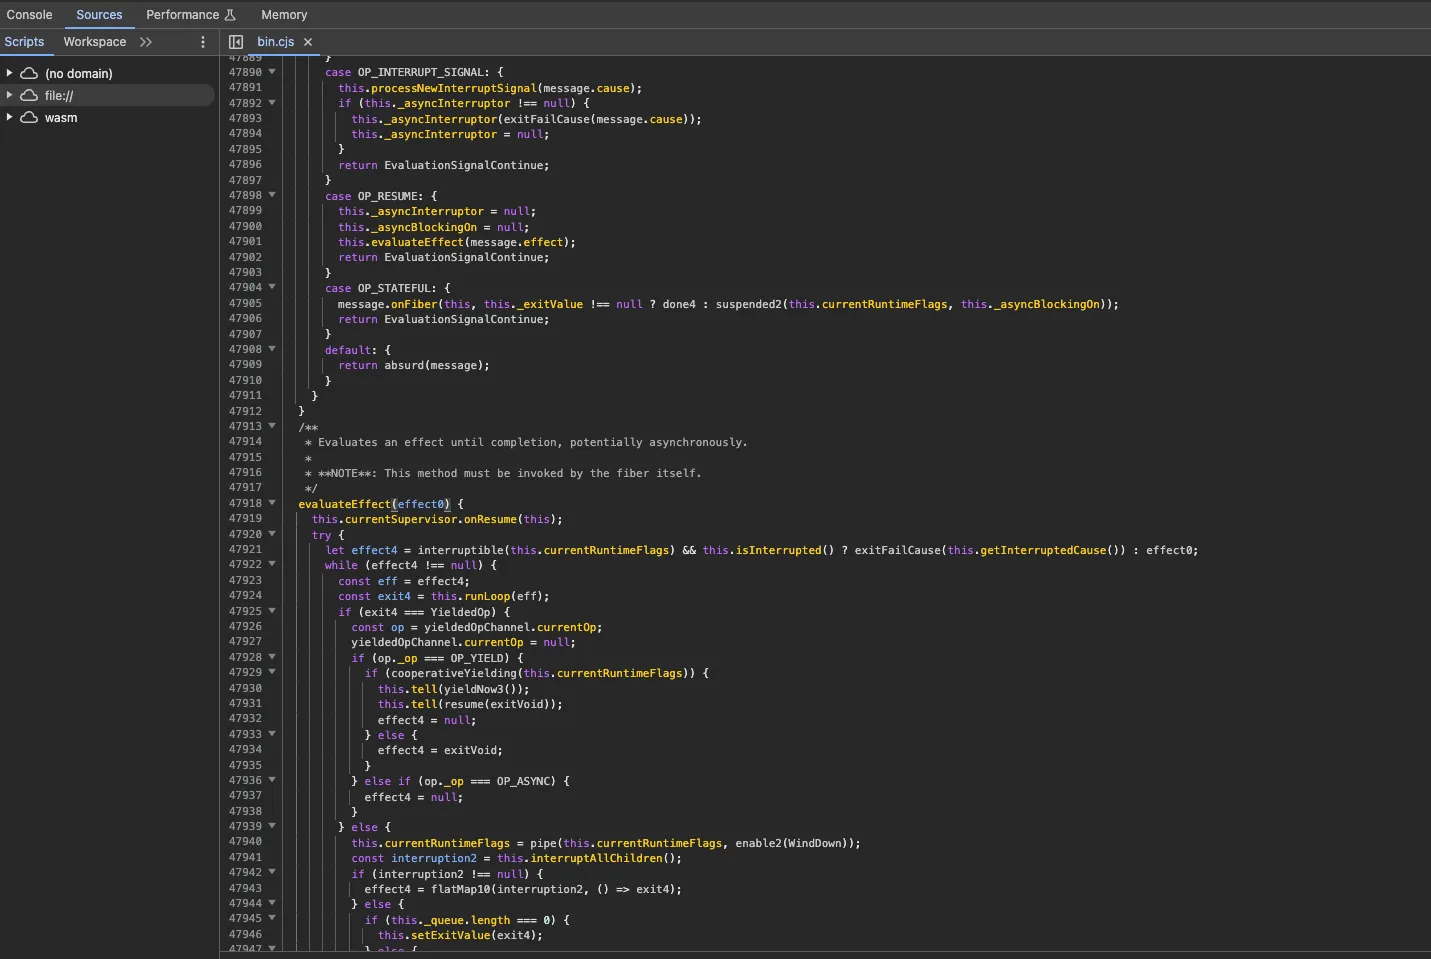The image size is (1431, 959).
Task: Set a breakpoint on line 47905
Action: point(246,303)
